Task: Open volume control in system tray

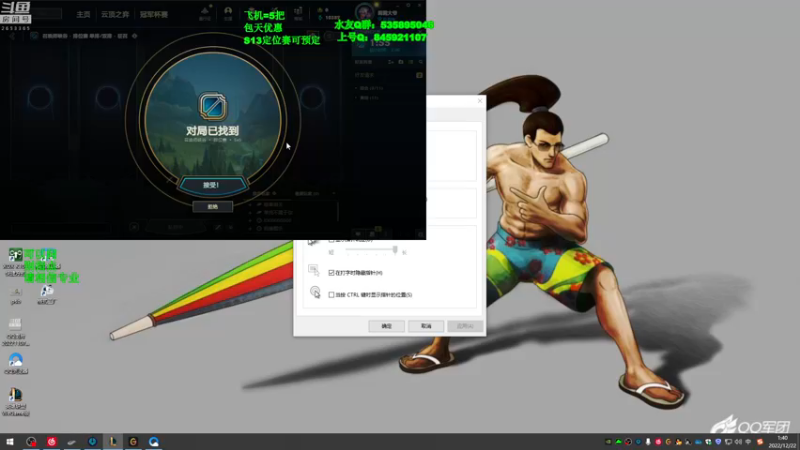Action: click(x=738, y=442)
